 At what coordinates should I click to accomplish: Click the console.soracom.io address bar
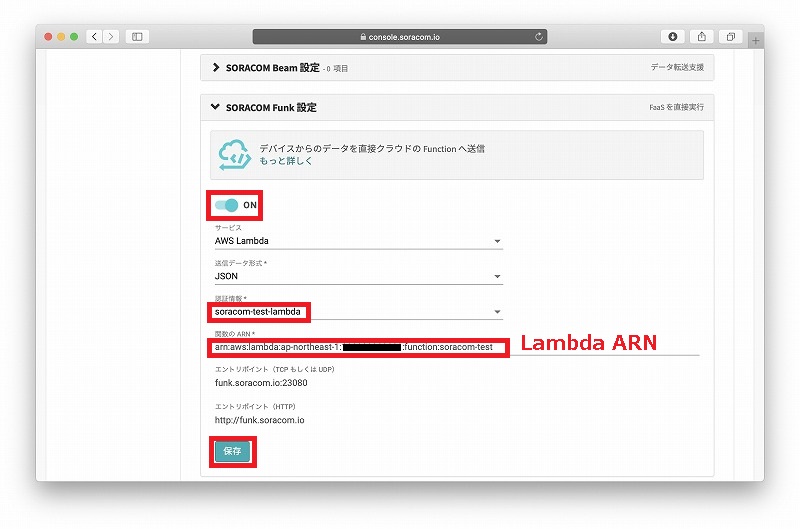pos(399,37)
